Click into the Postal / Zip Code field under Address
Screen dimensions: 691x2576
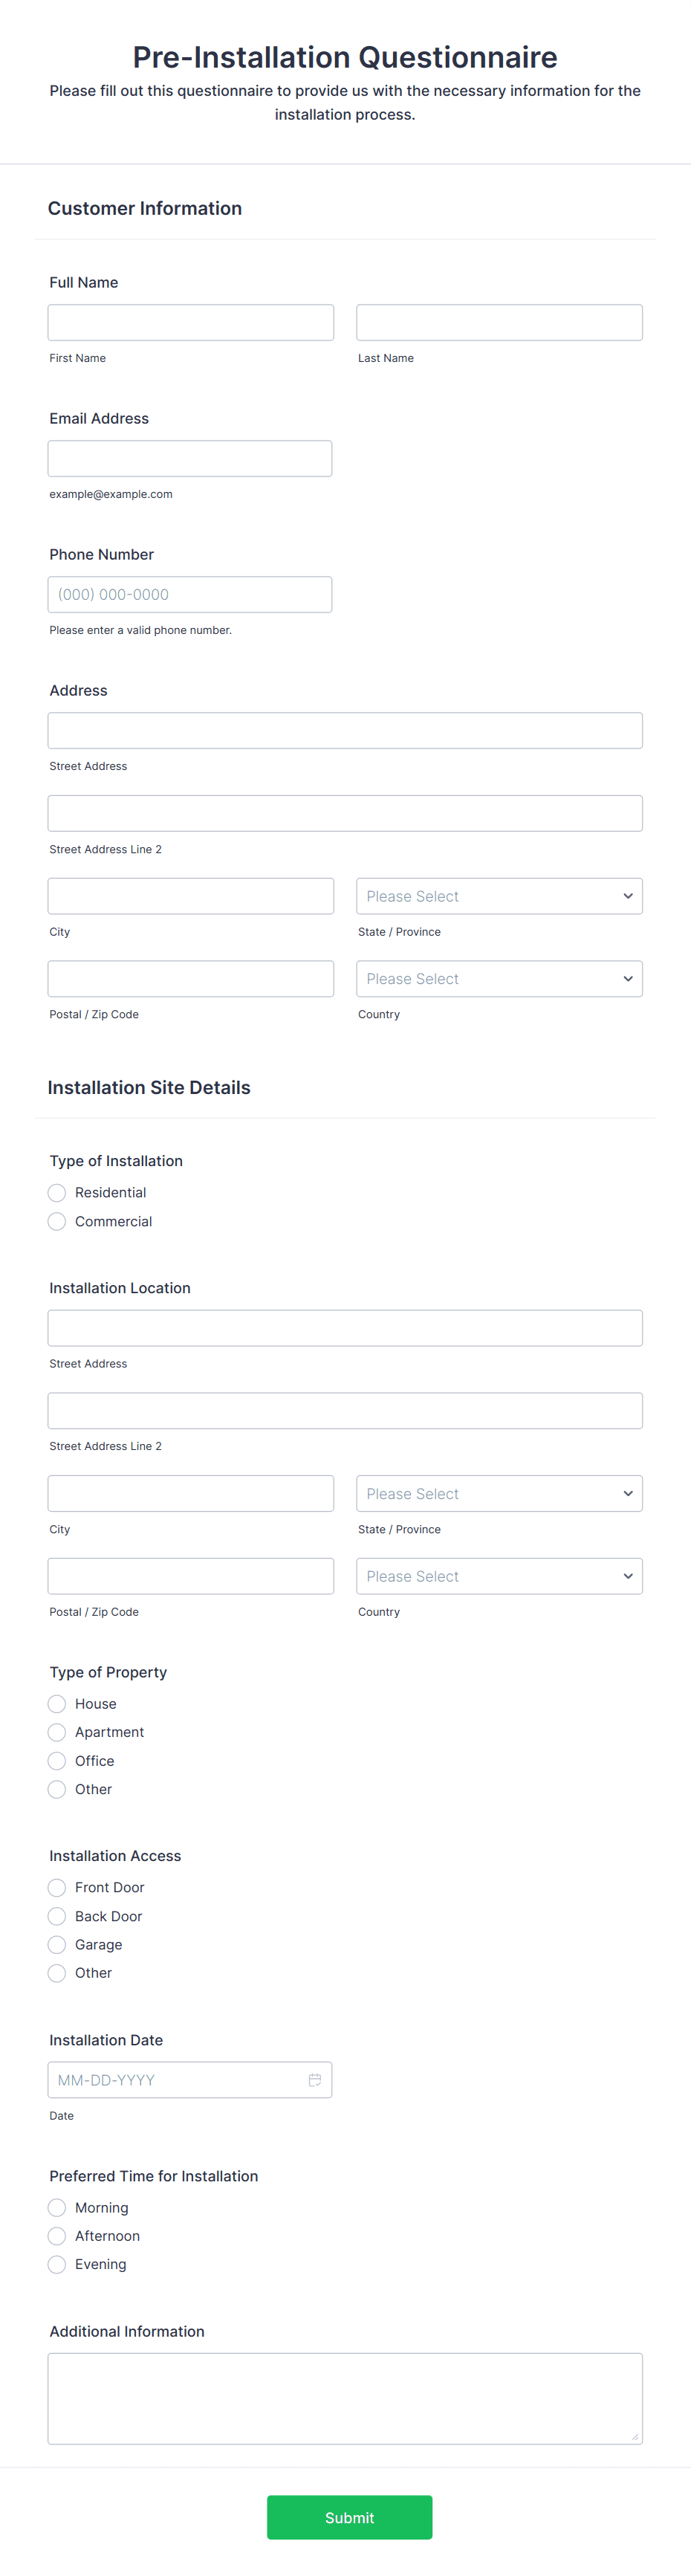pos(190,978)
